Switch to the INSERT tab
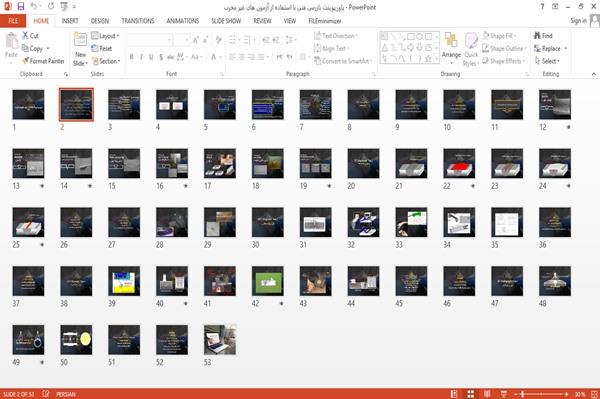 (70, 21)
